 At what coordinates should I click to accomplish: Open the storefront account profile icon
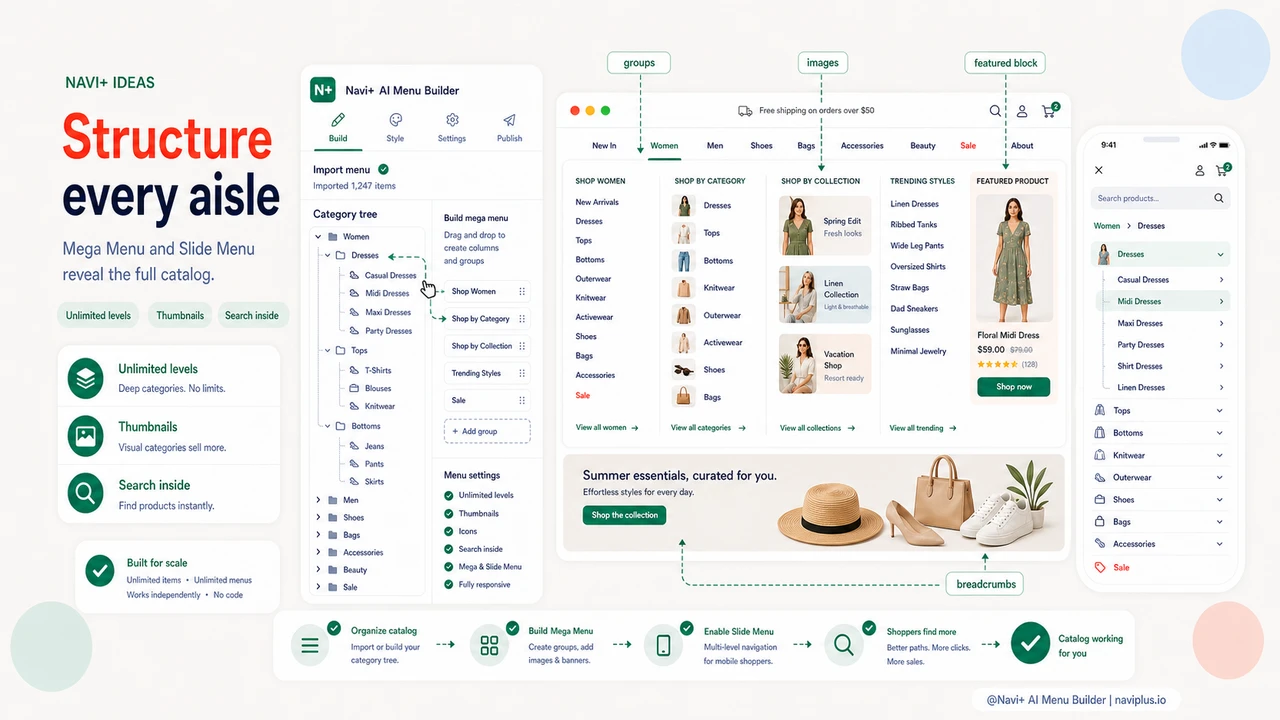pyautogui.click(x=1022, y=111)
